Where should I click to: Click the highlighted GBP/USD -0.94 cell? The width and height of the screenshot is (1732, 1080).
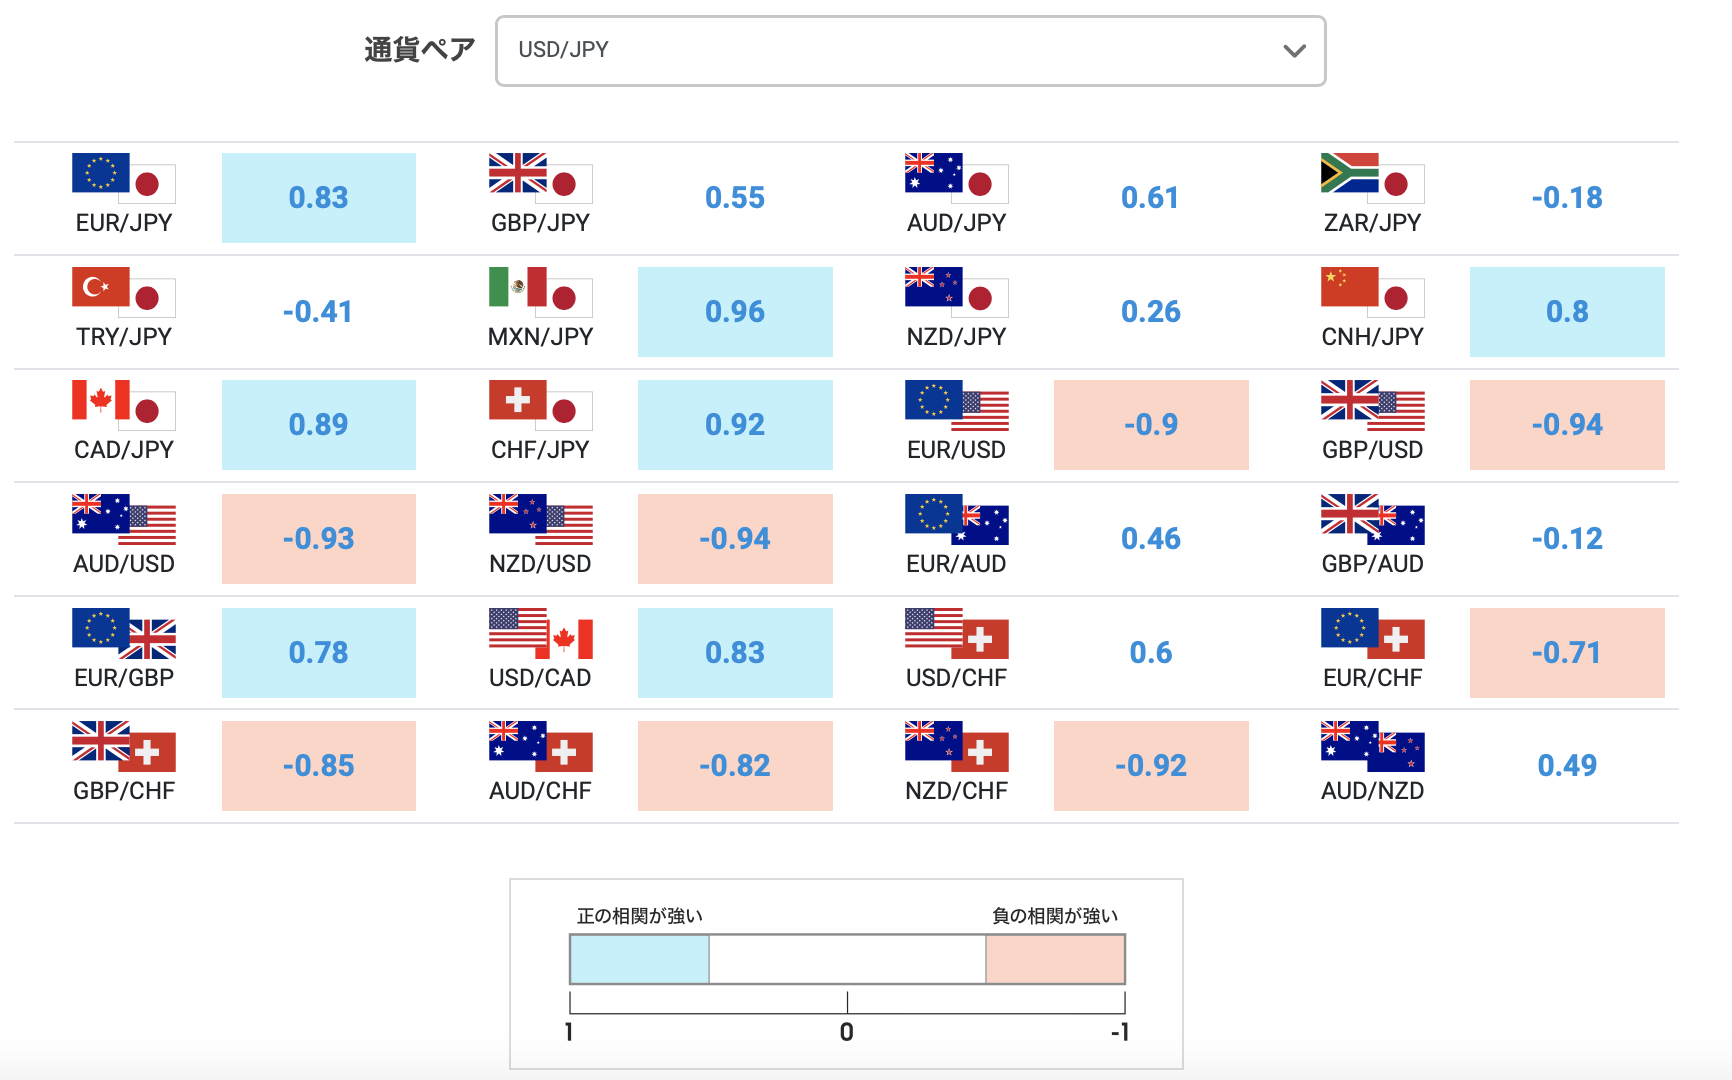click(1567, 424)
